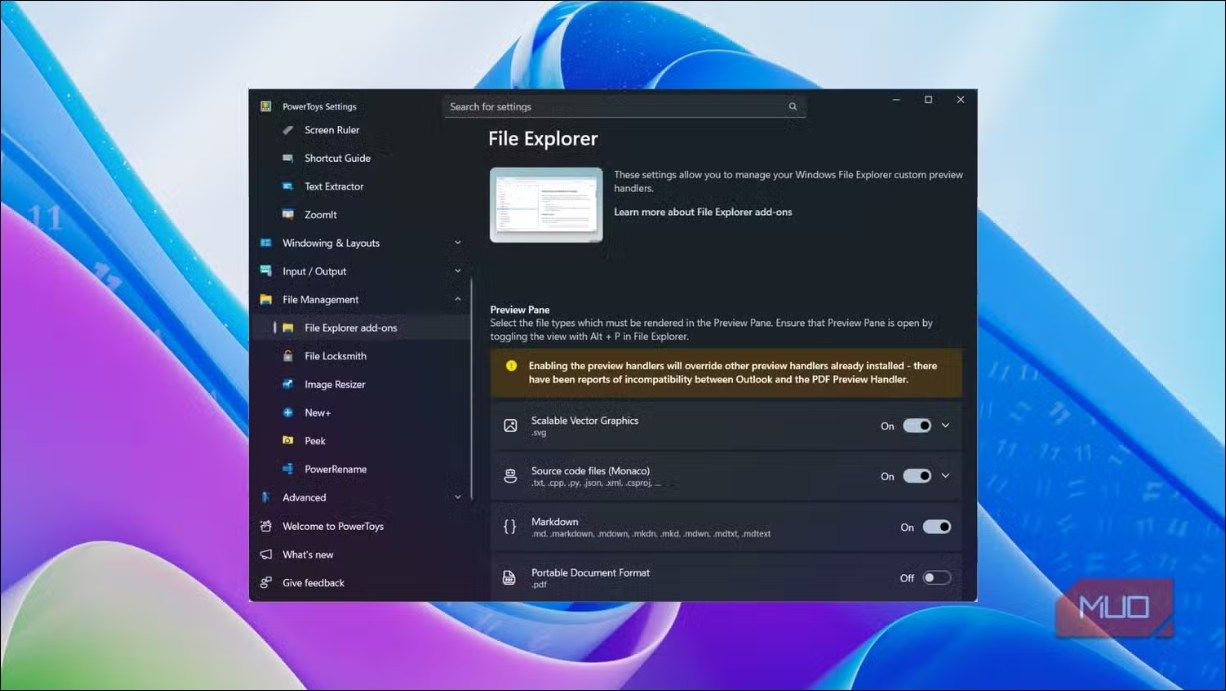Expand the Windowing & Layouts chevron
Viewport: 1226px width, 691px height.
(x=458, y=243)
